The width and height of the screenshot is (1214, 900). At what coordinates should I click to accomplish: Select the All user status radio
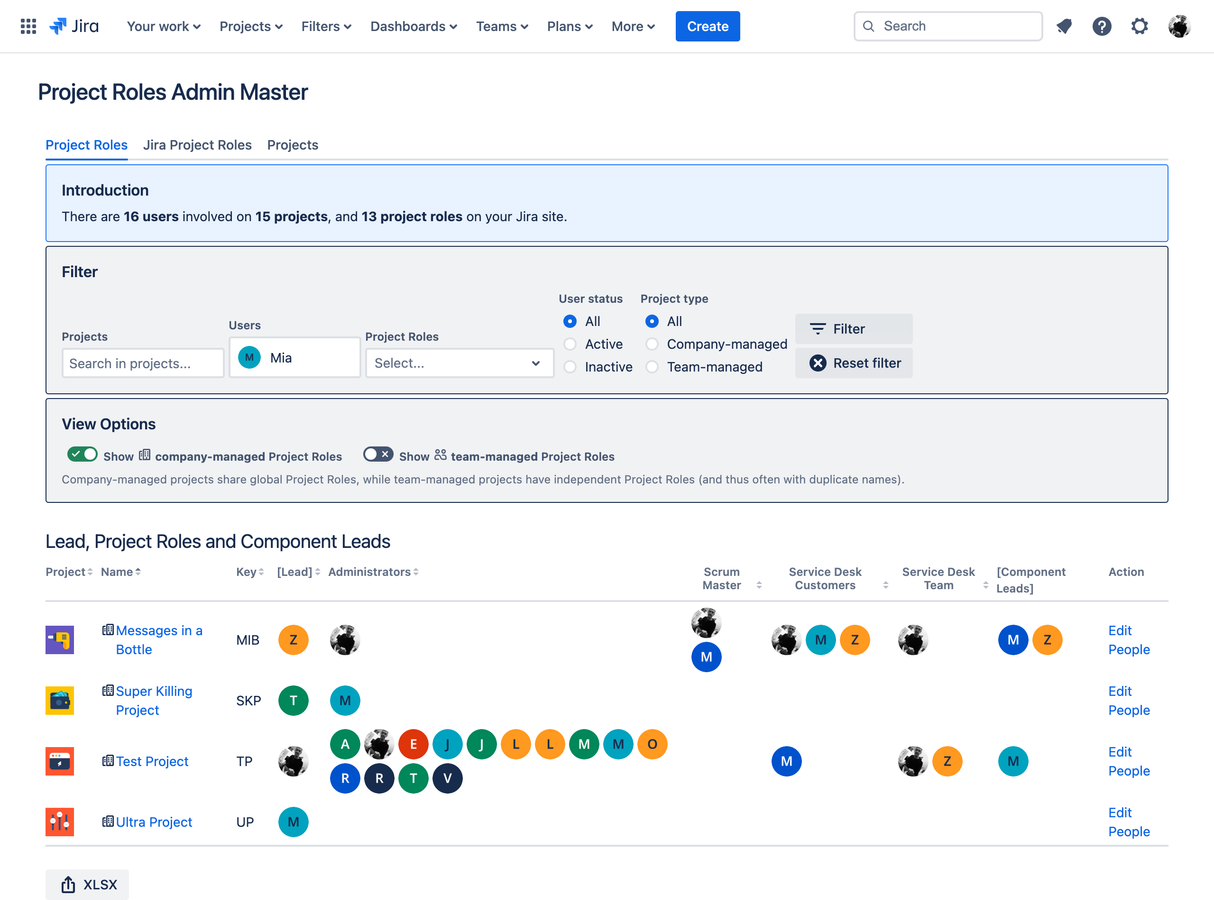click(x=570, y=321)
